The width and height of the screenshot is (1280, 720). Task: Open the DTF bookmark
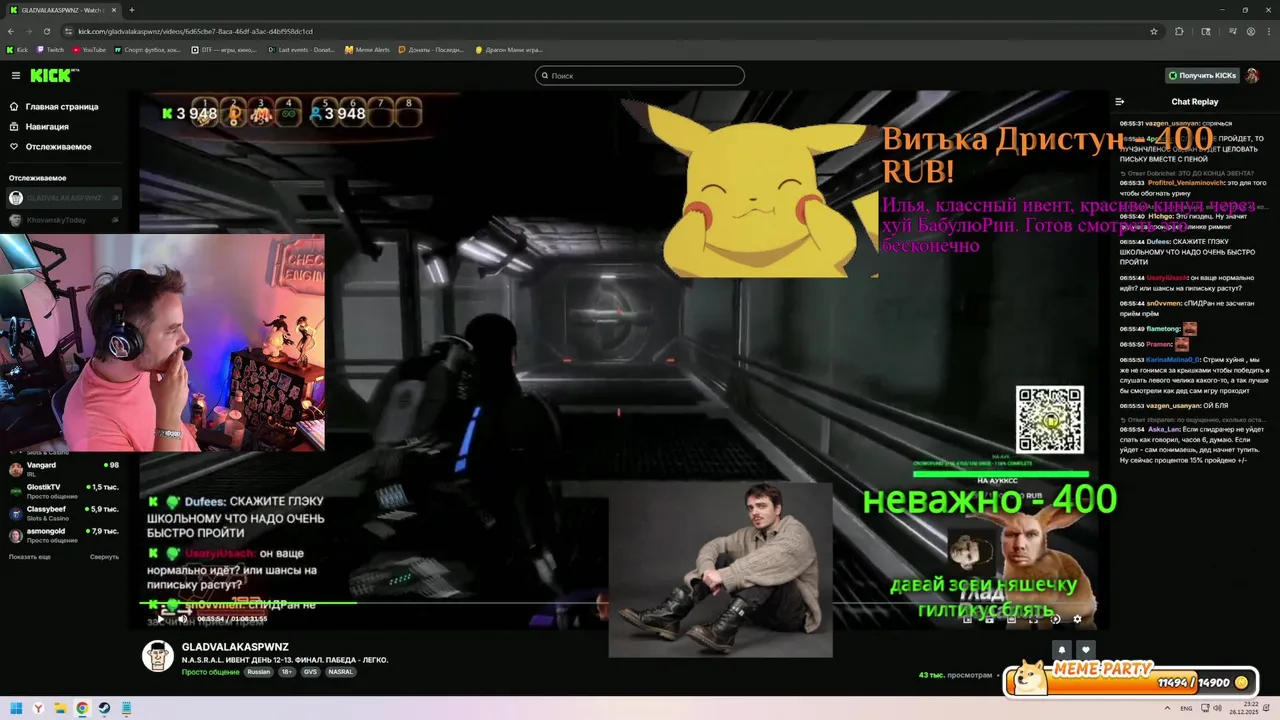coord(225,49)
